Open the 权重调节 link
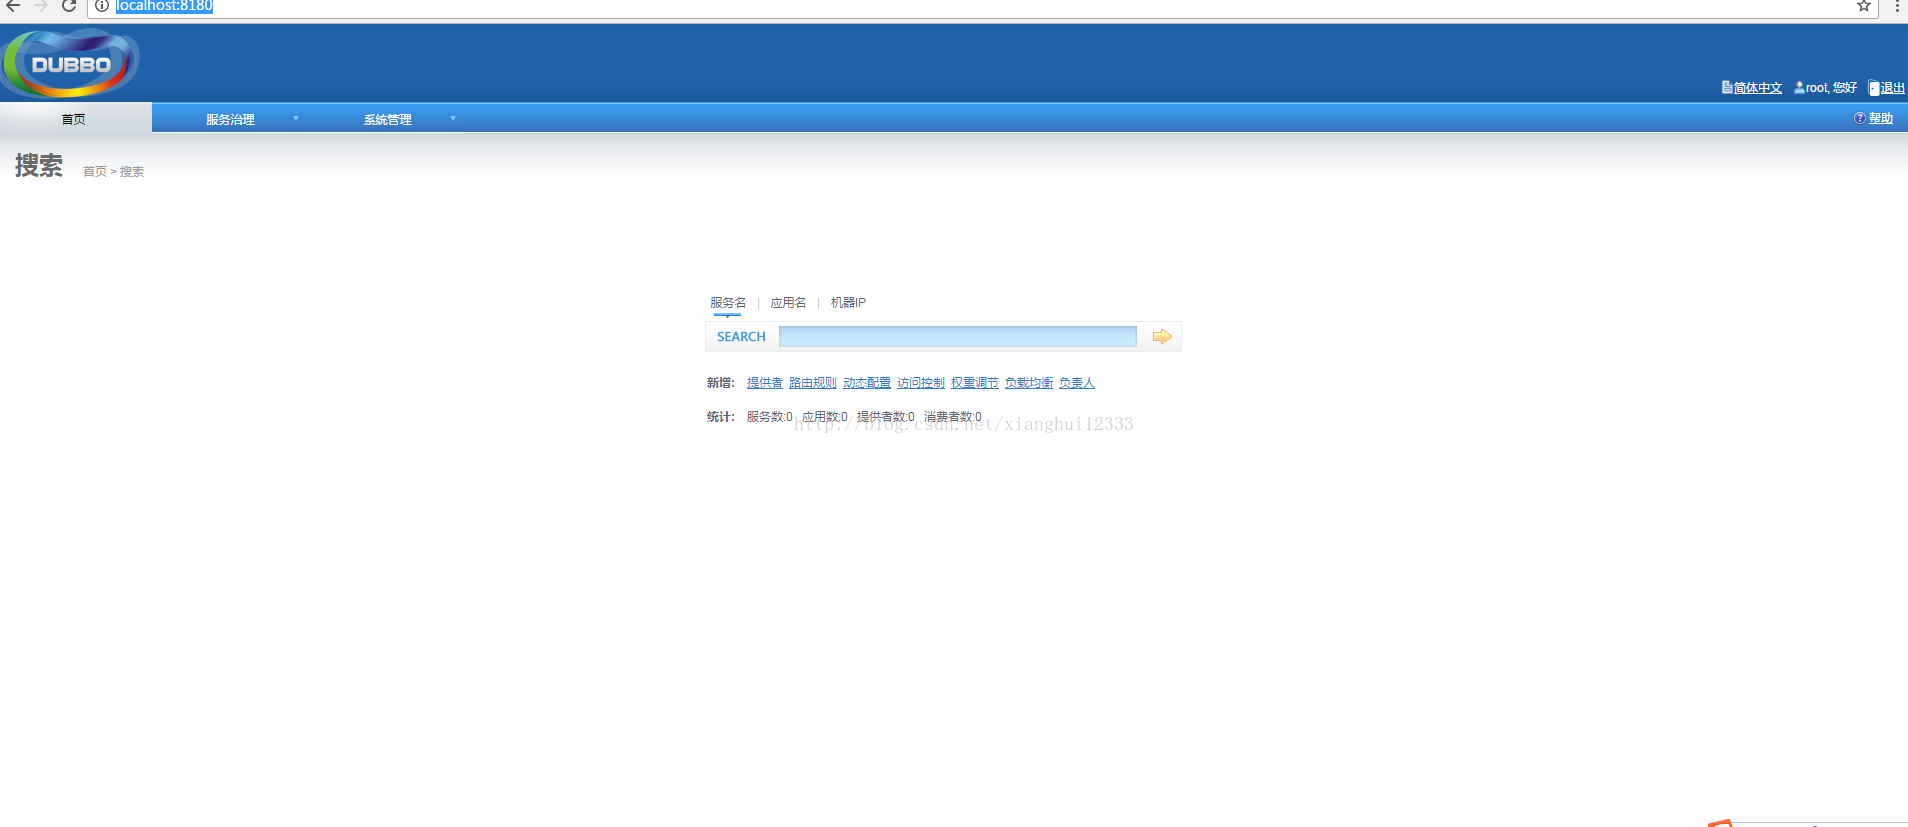 pos(974,383)
